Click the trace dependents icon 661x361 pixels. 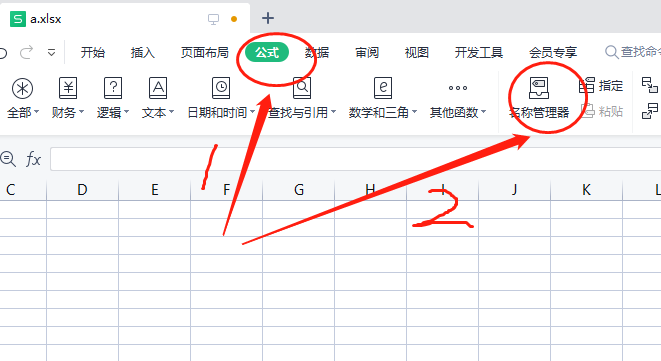pyautogui.click(x=650, y=111)
